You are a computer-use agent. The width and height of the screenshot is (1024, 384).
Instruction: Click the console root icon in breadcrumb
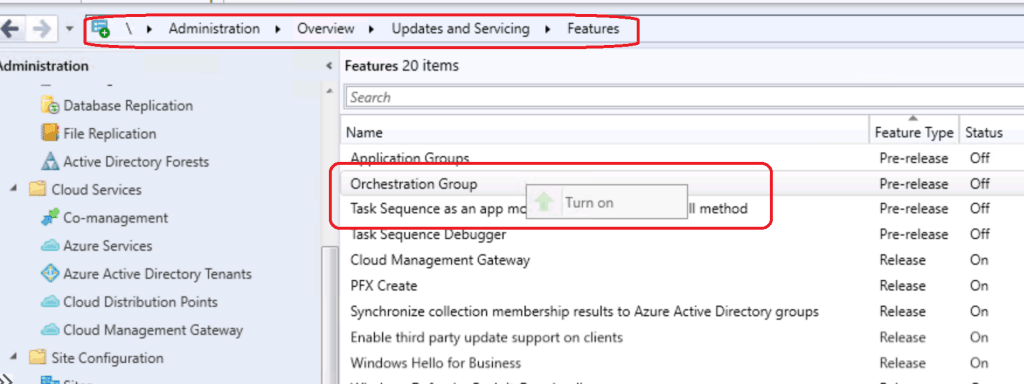pyautogui.click(x=101, y=29)
